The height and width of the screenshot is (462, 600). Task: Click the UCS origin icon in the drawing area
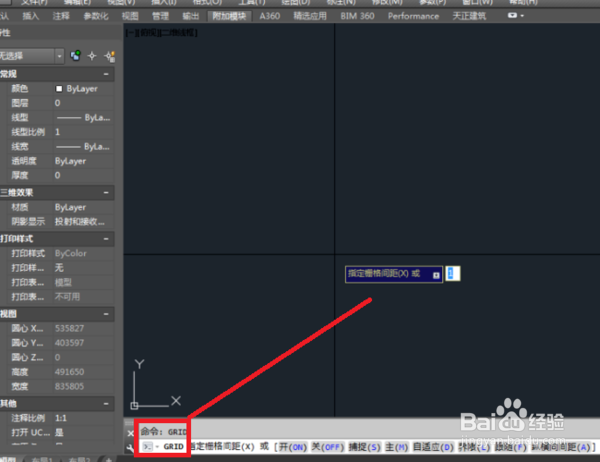tap(134, 405)
